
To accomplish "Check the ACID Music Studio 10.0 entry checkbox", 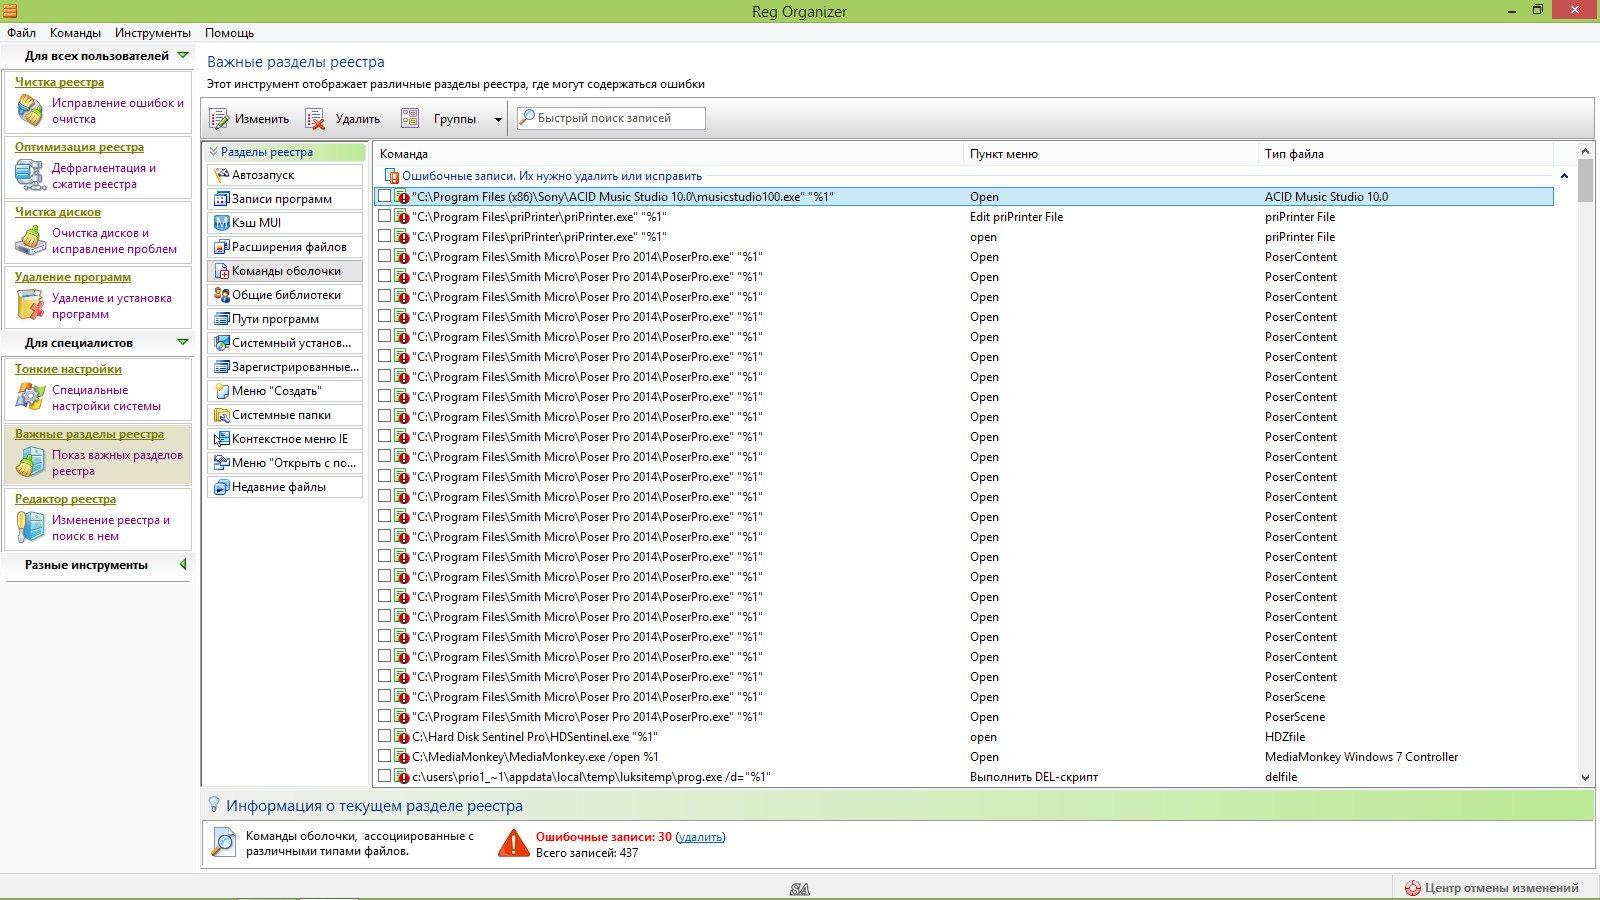I will point(384,196).
